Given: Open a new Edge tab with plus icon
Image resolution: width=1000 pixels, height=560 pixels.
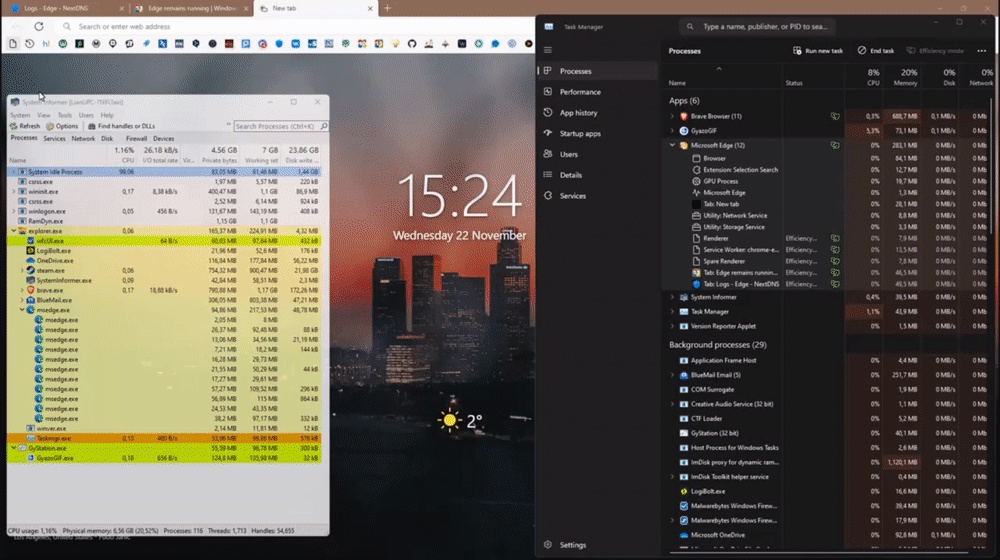Looking at the screenshot, I should [x=387, y=8].
